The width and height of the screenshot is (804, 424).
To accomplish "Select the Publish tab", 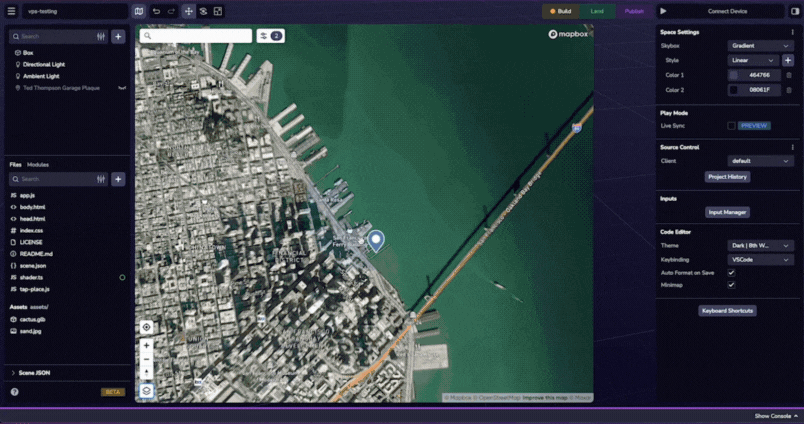I will tap(634, 11).
